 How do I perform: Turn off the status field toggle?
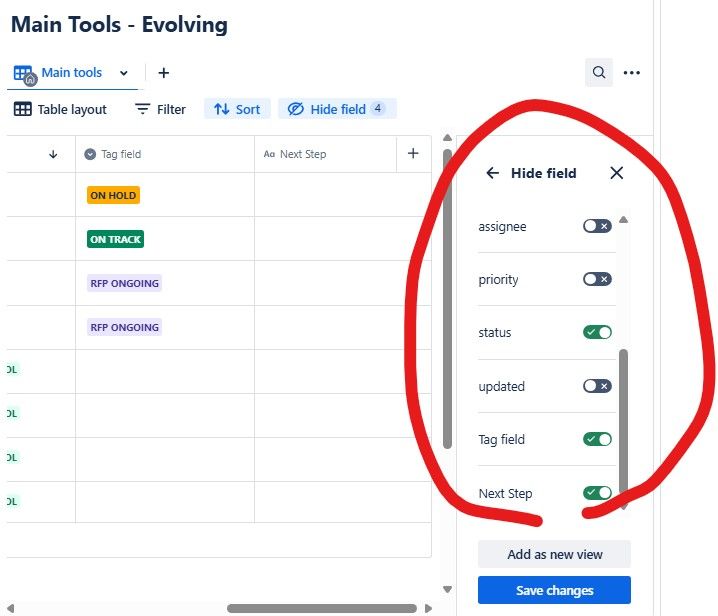pyautogui.click(x=597, y=332)
